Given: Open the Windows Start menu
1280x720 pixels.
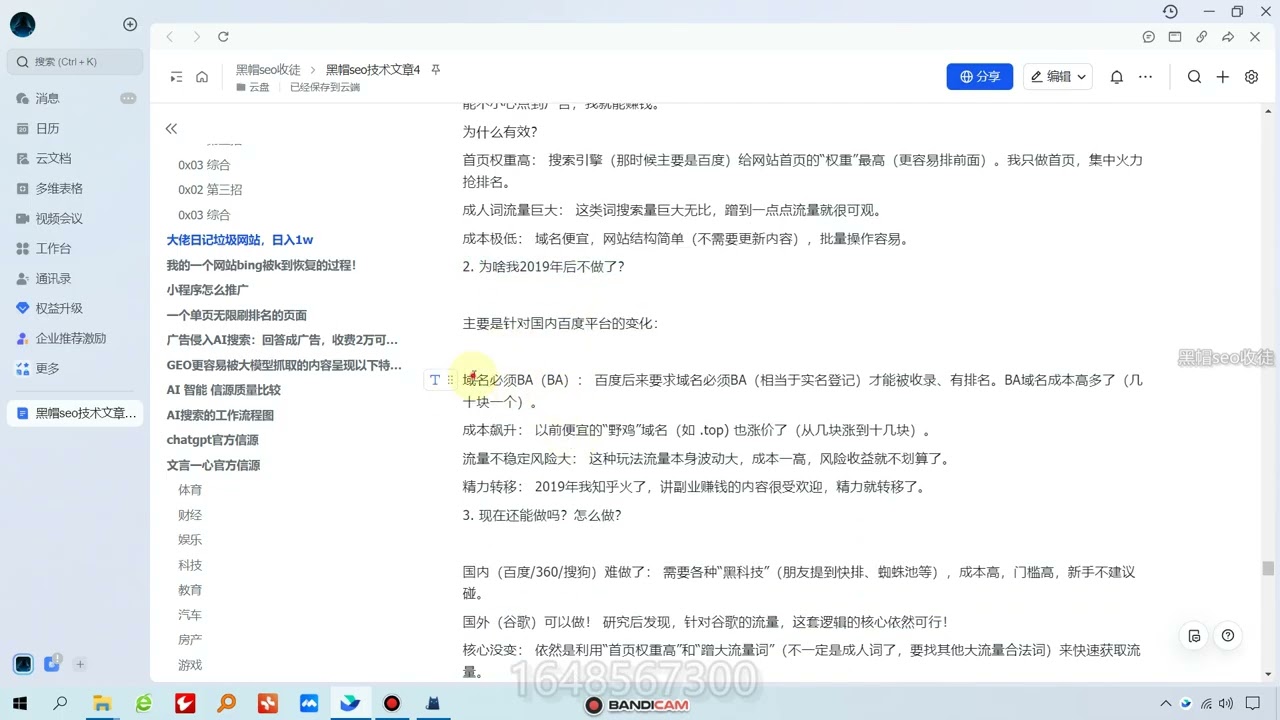Looking at the screenshot, I should [x=19, y=703].
